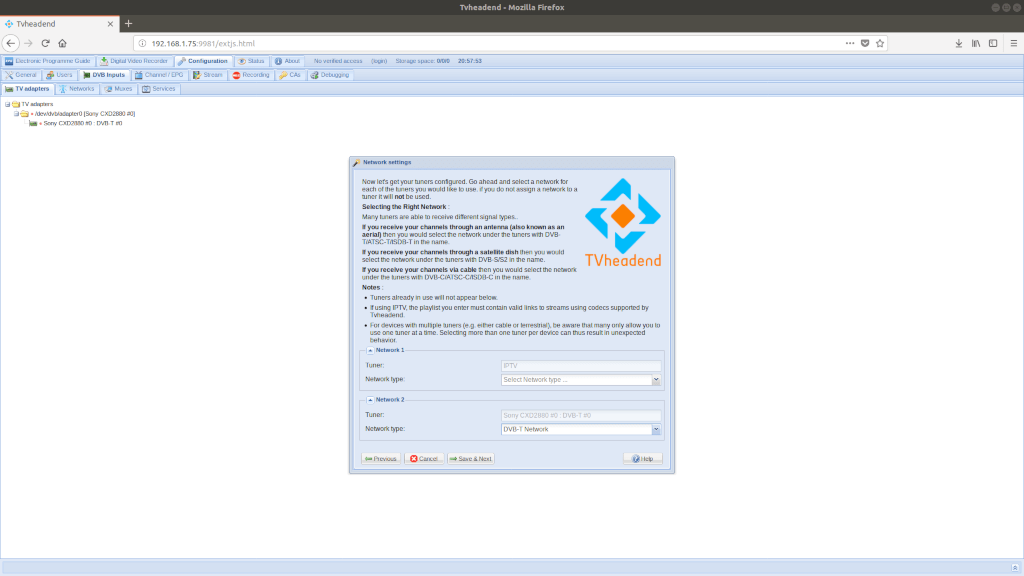Open the Recording configuration tab
The height and width of the screenshot is (576, 1024).
click(251, 75)
